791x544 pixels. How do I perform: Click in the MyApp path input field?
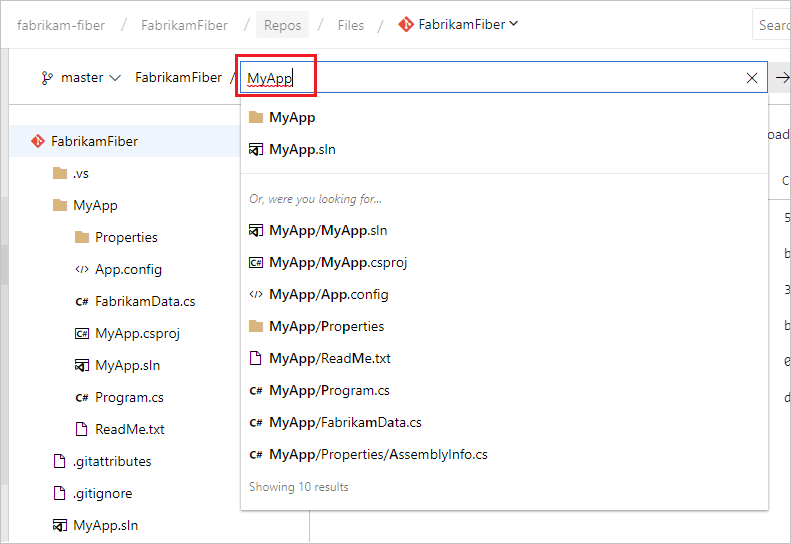(503, 77)
